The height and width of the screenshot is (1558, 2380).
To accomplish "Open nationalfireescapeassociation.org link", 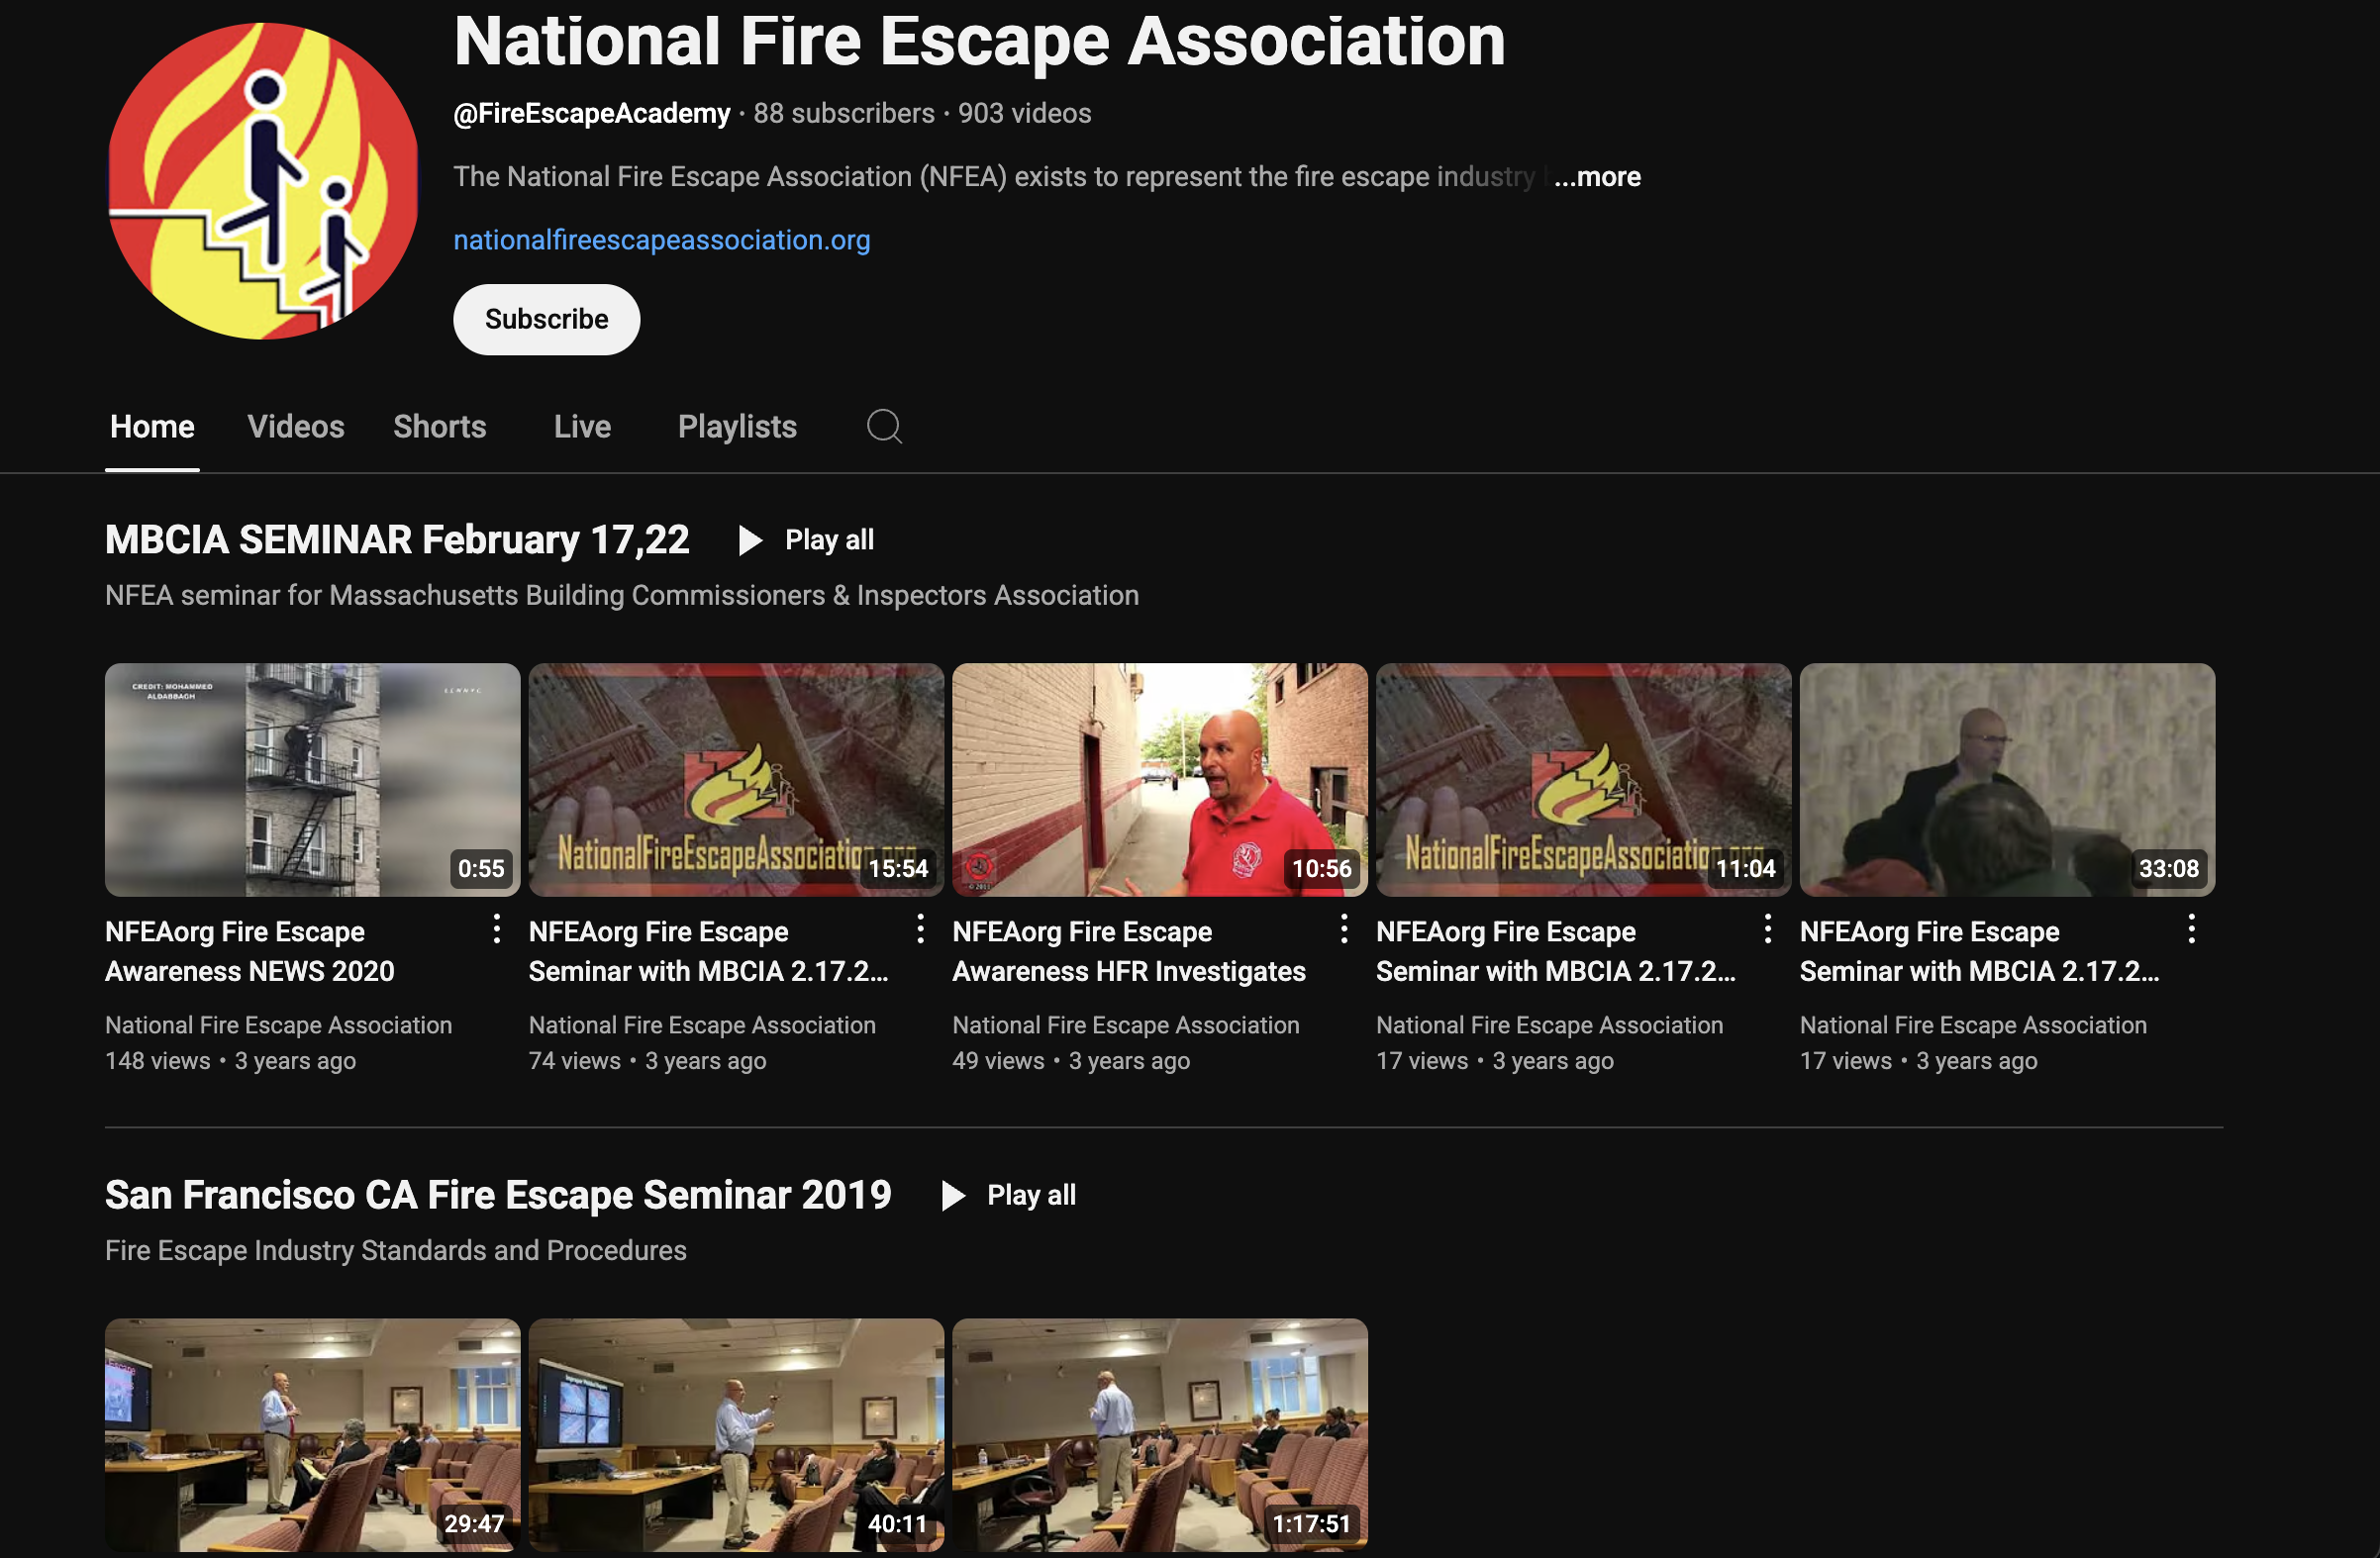I will 661,240.
